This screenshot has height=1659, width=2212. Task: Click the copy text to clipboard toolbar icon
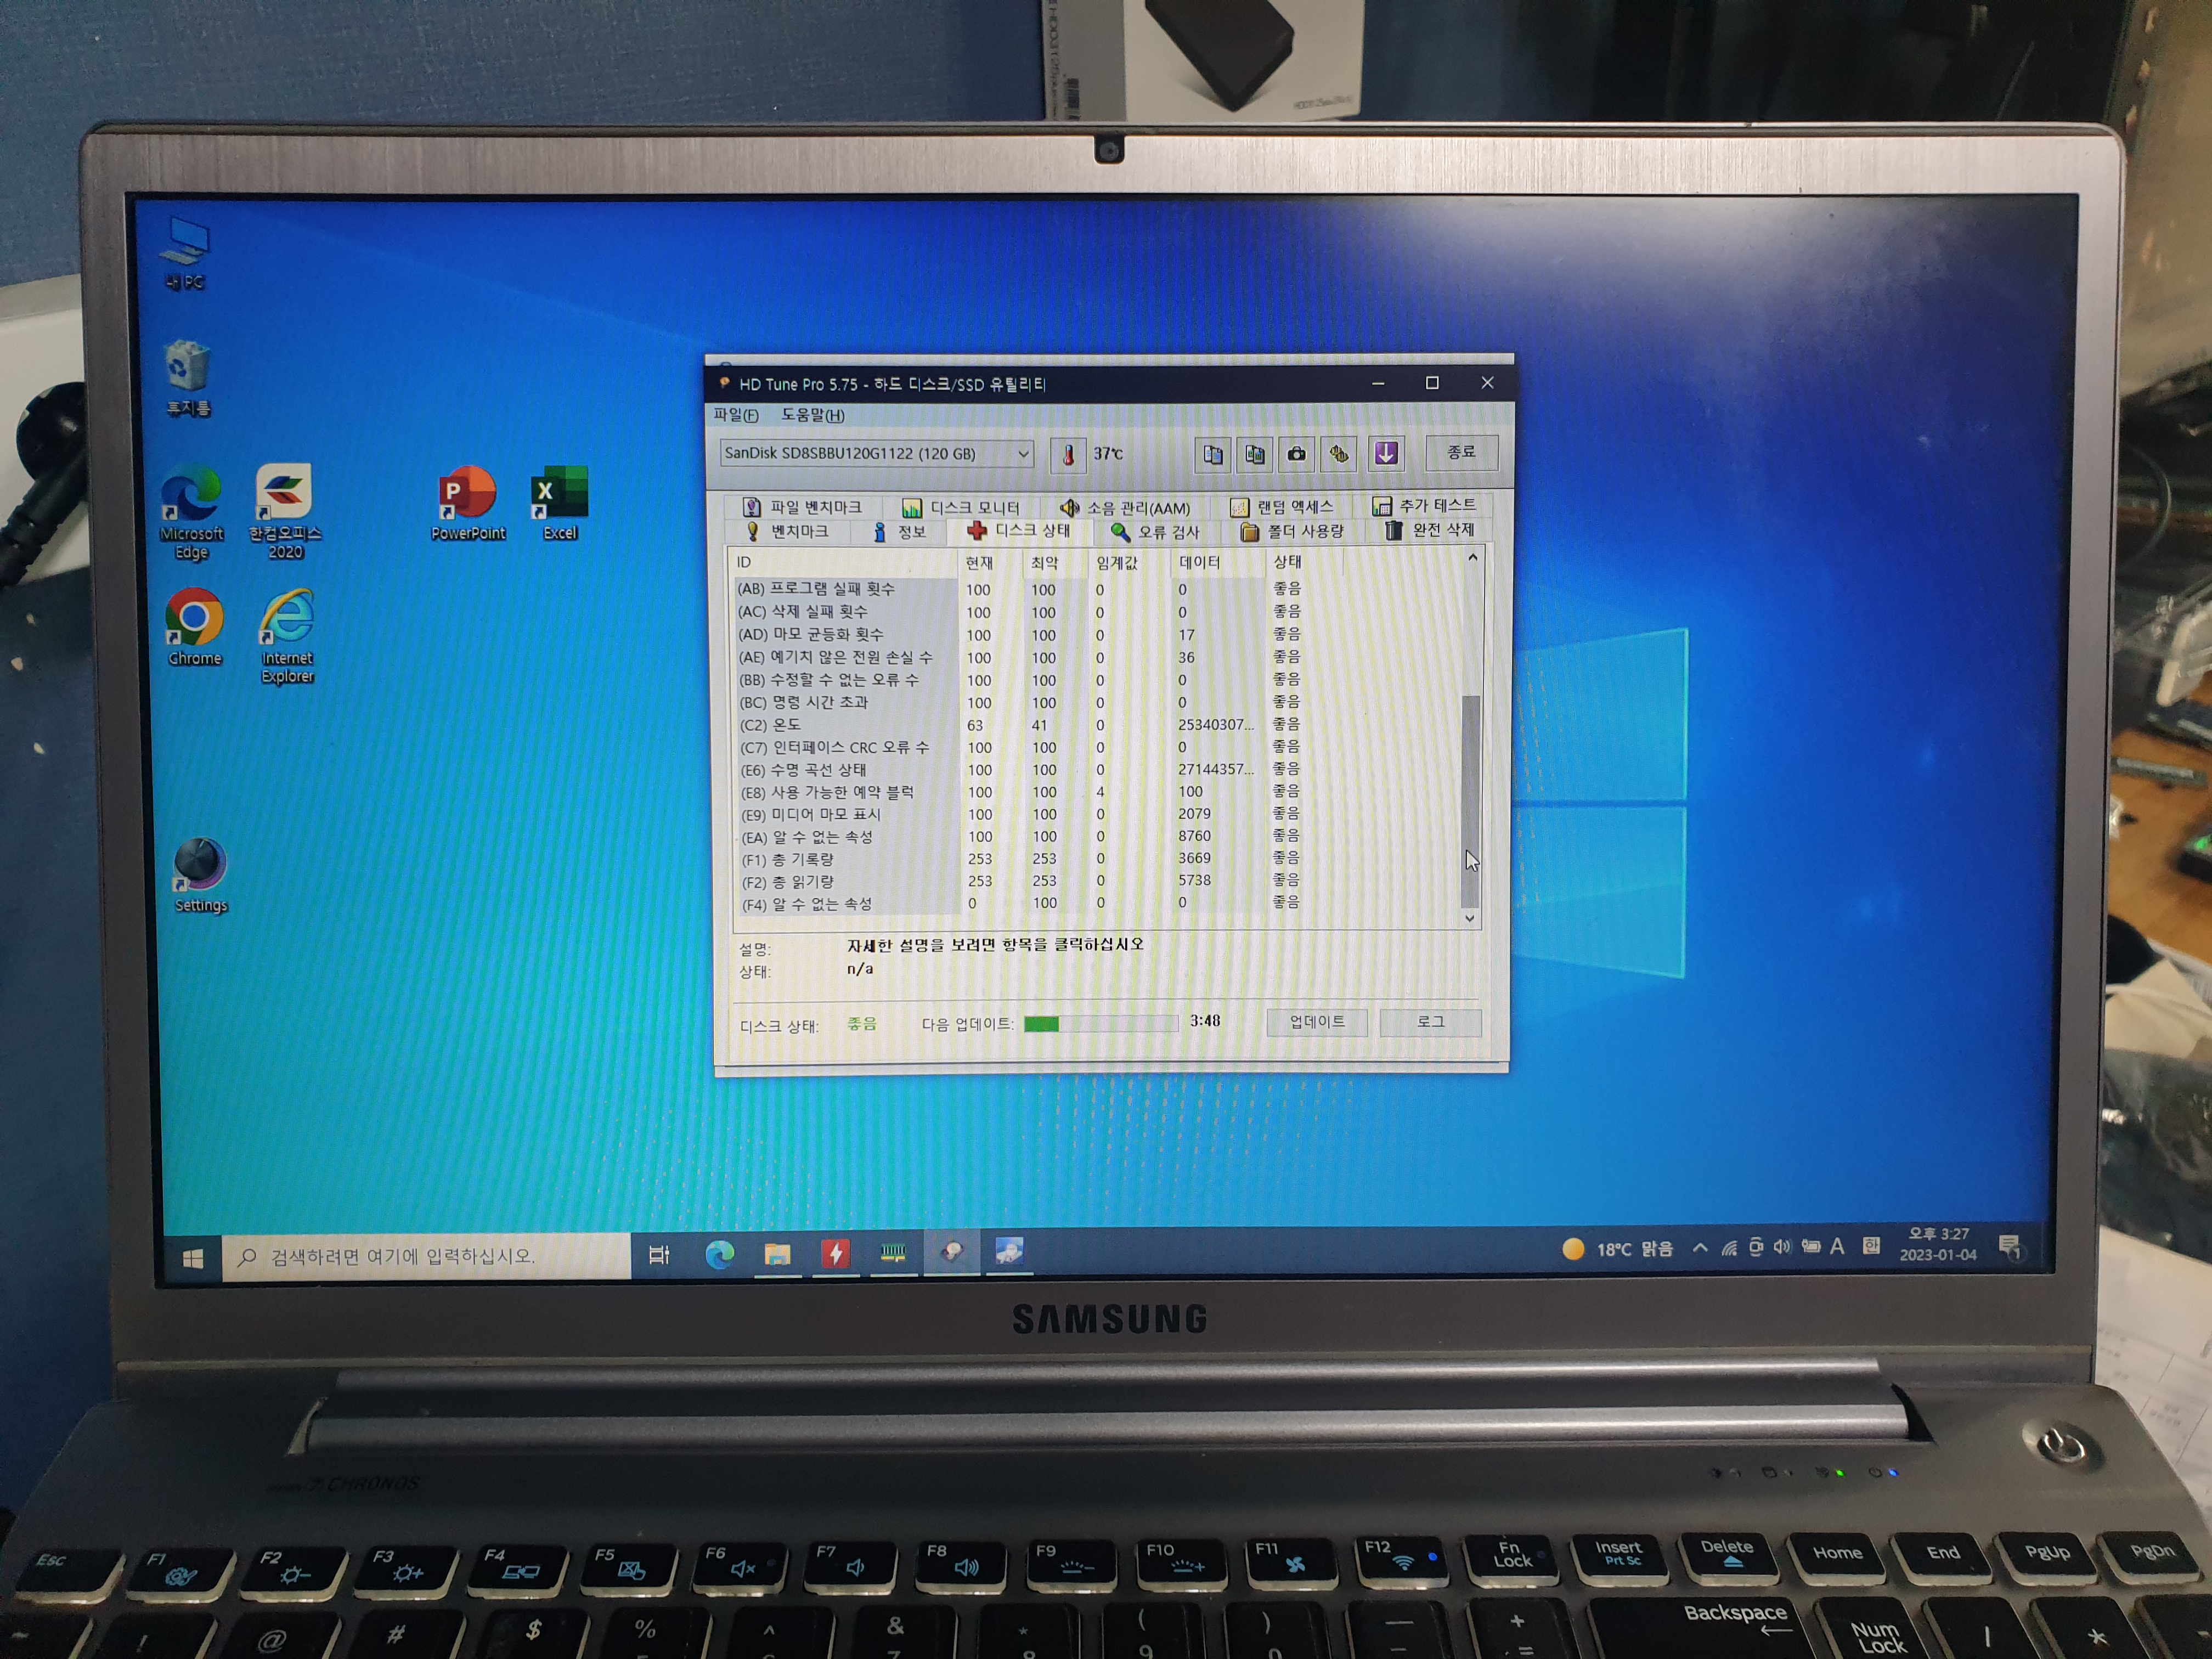pyautogui.click(x=1212, y=455)
